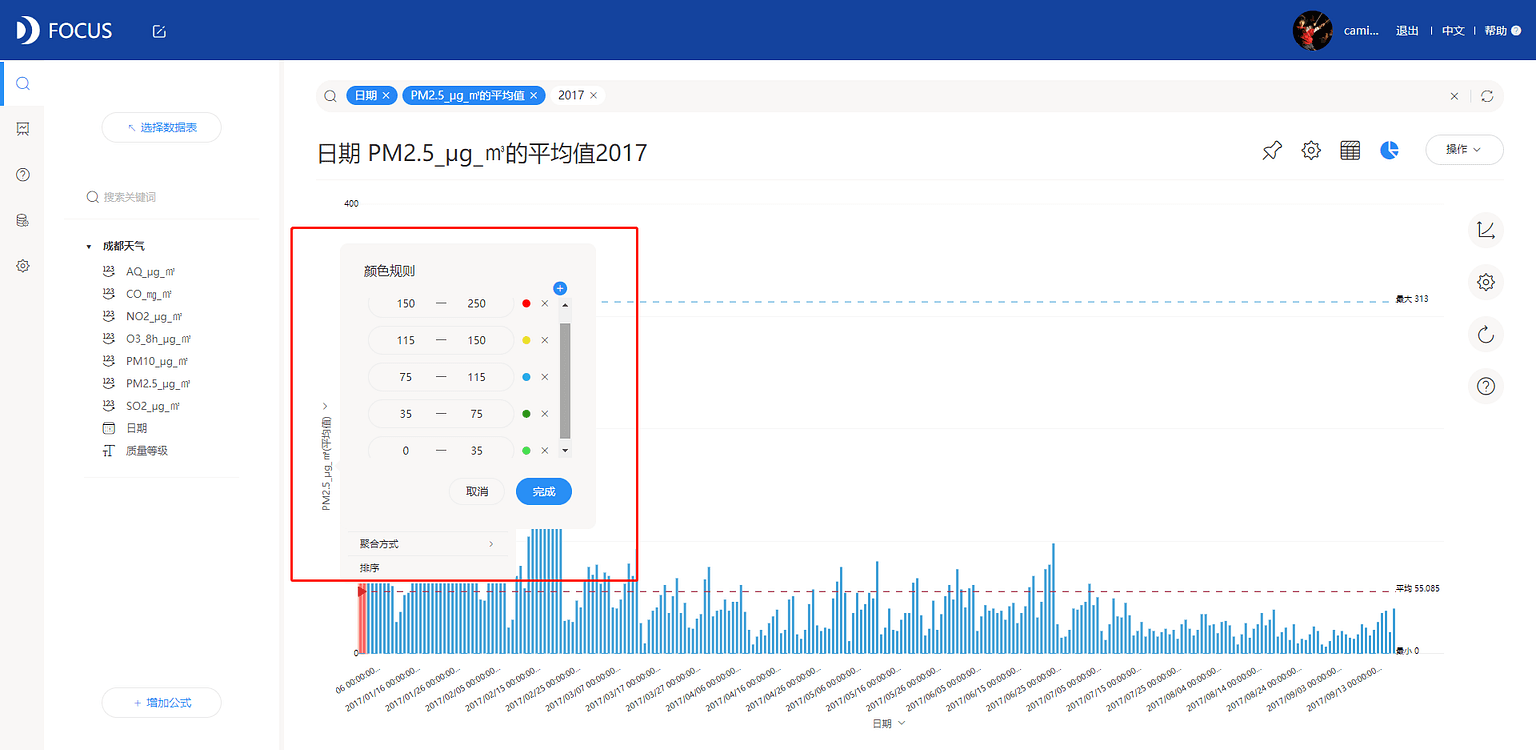Select the PM10_μg_㎡ column
The image size is (1536, 750).
[157, 361]
